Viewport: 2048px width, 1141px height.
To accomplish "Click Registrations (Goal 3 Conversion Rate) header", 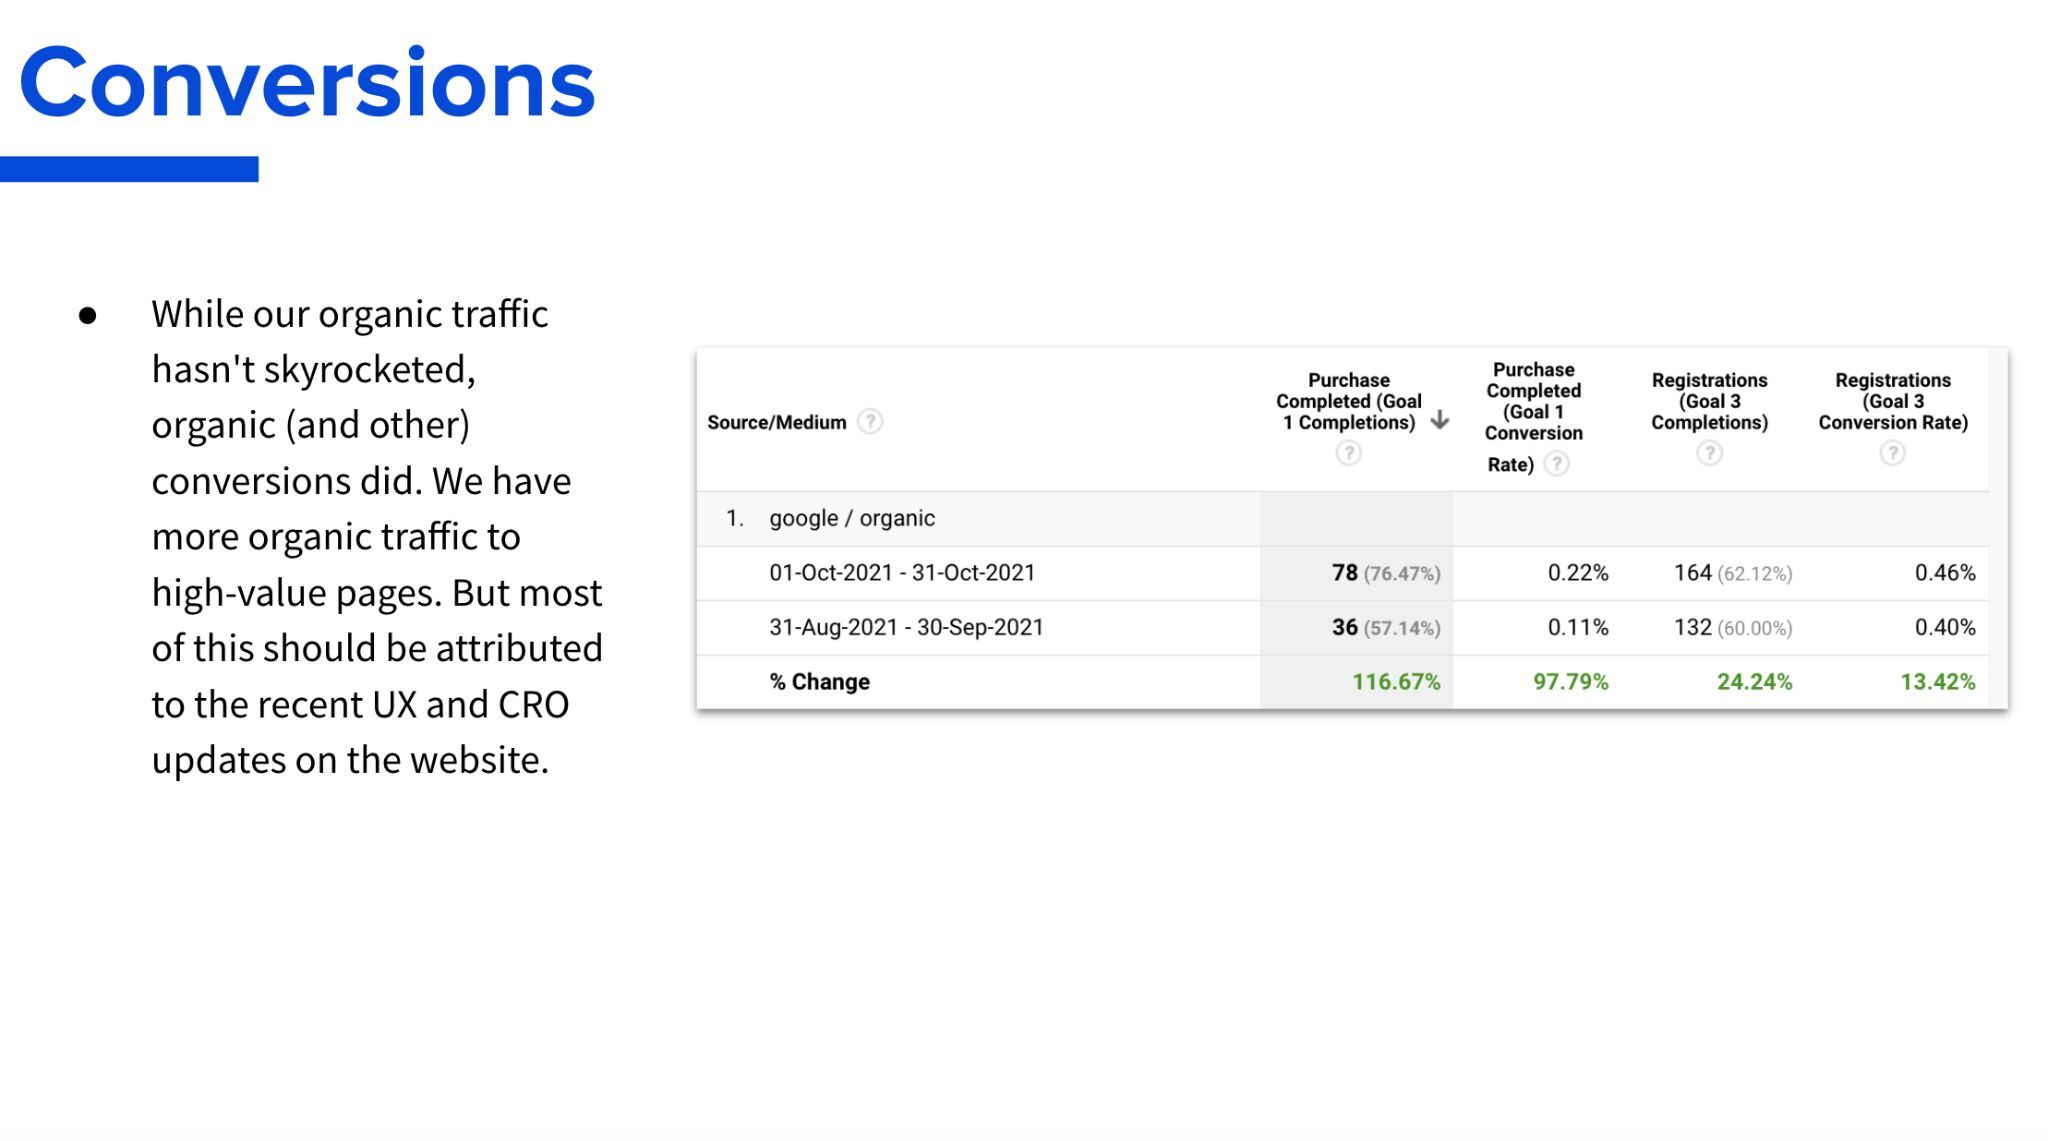I will coord(1892,401).
